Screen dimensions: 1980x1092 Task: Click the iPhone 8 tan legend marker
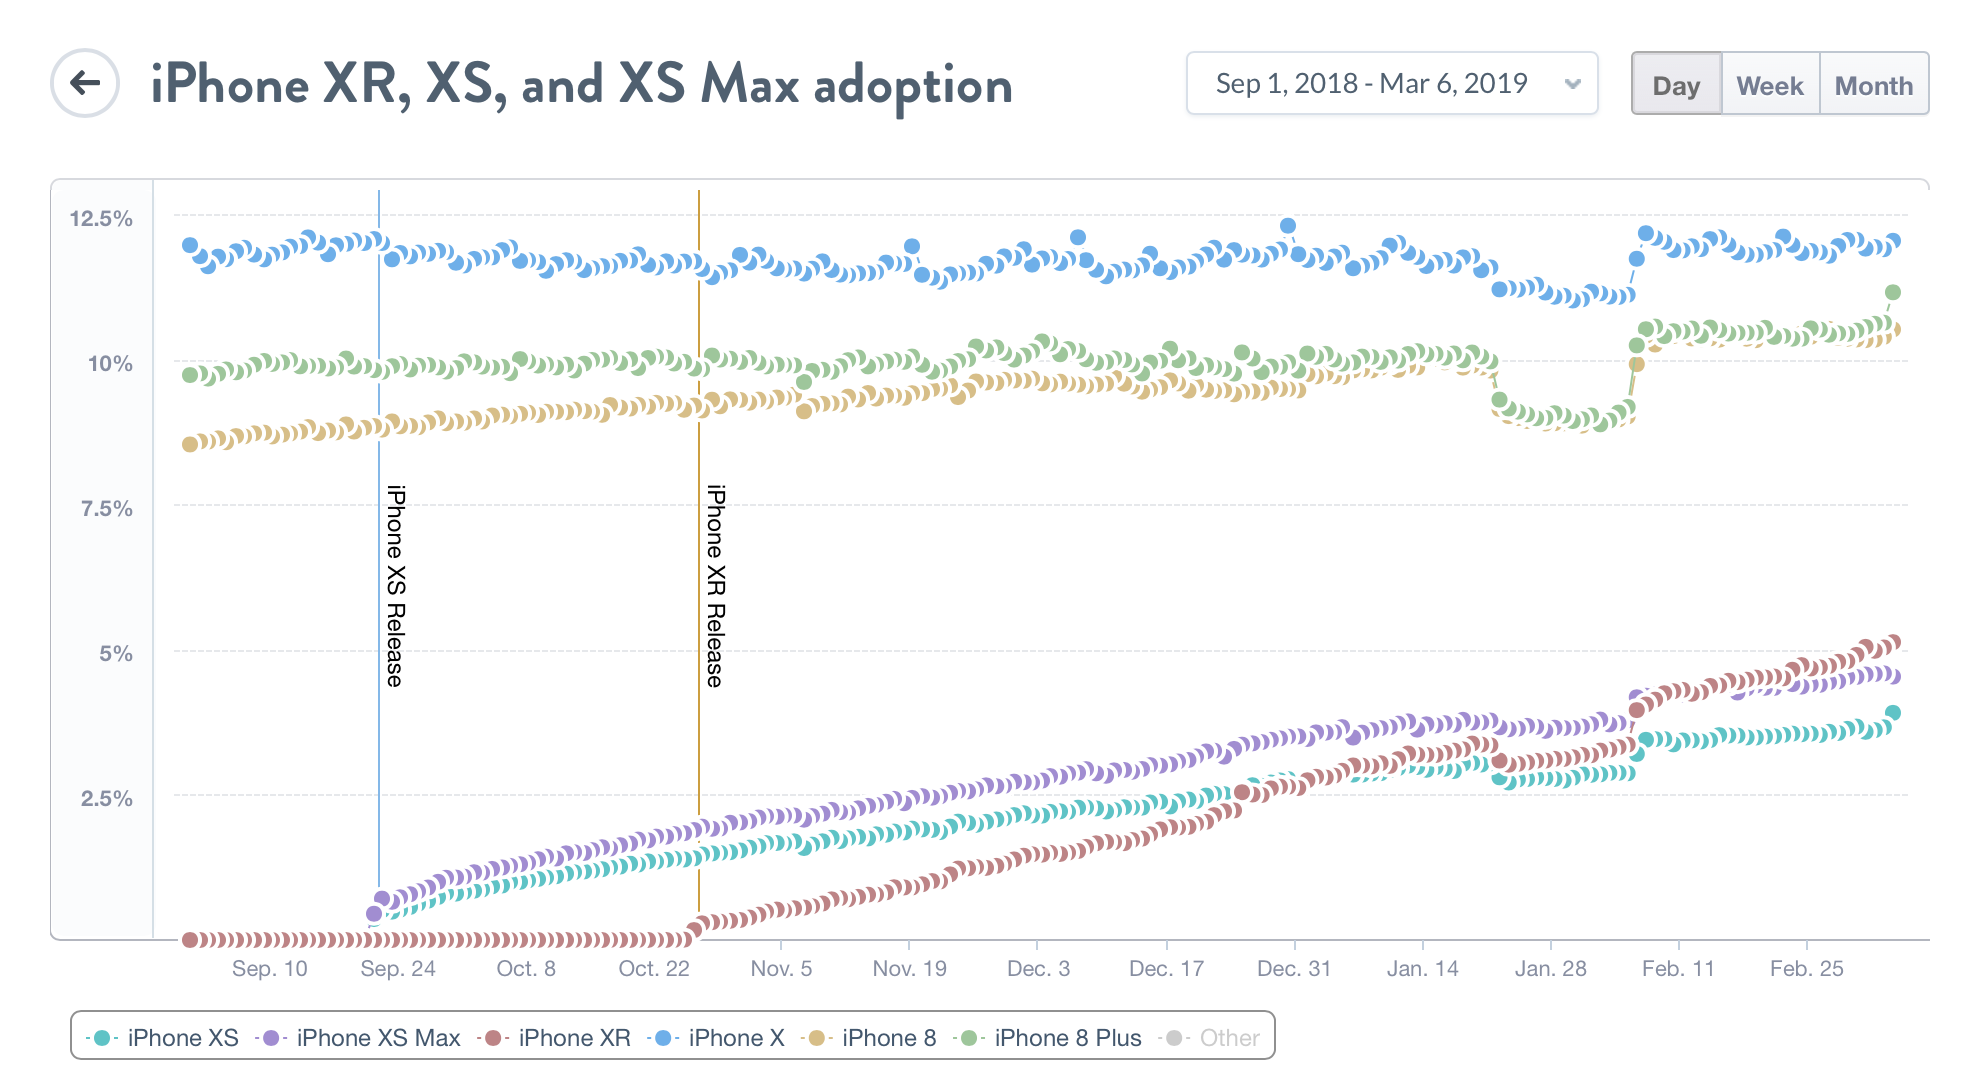[x=817, y=1038]
